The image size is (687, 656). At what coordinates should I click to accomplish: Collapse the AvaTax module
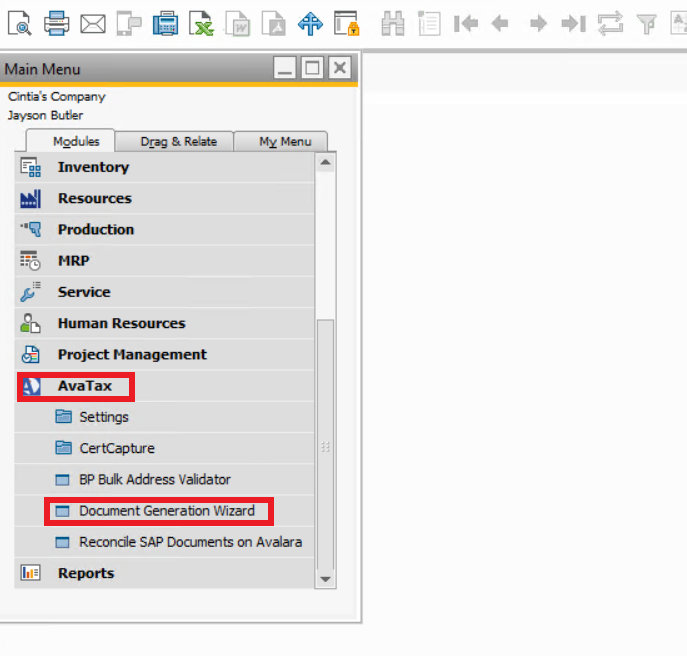(x=165, y=386)
